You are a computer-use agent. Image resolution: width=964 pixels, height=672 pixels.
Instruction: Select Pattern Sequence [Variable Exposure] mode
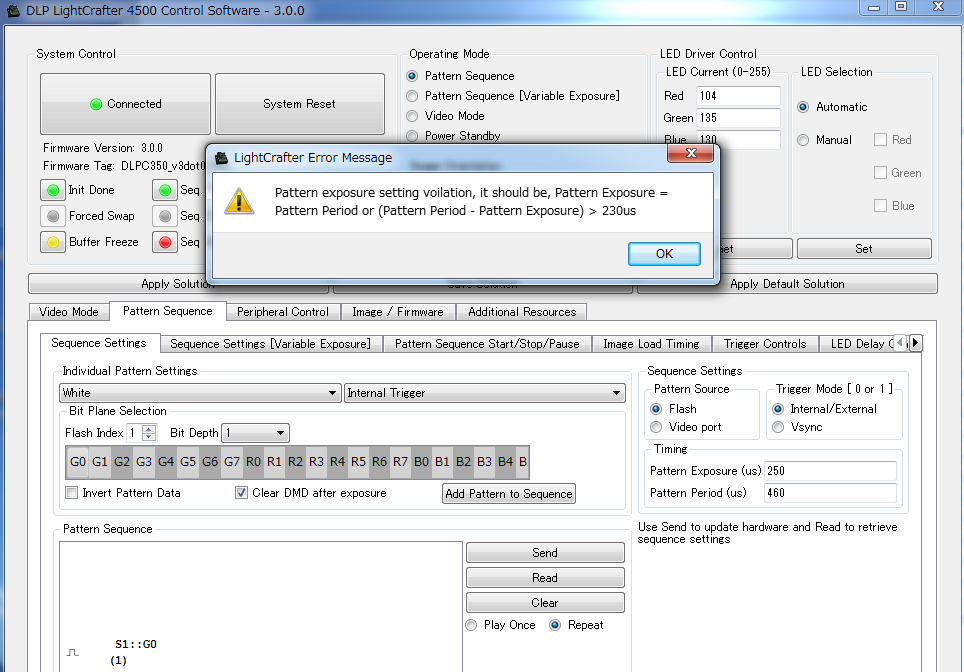pyautogui.click(x=412, y=96)
